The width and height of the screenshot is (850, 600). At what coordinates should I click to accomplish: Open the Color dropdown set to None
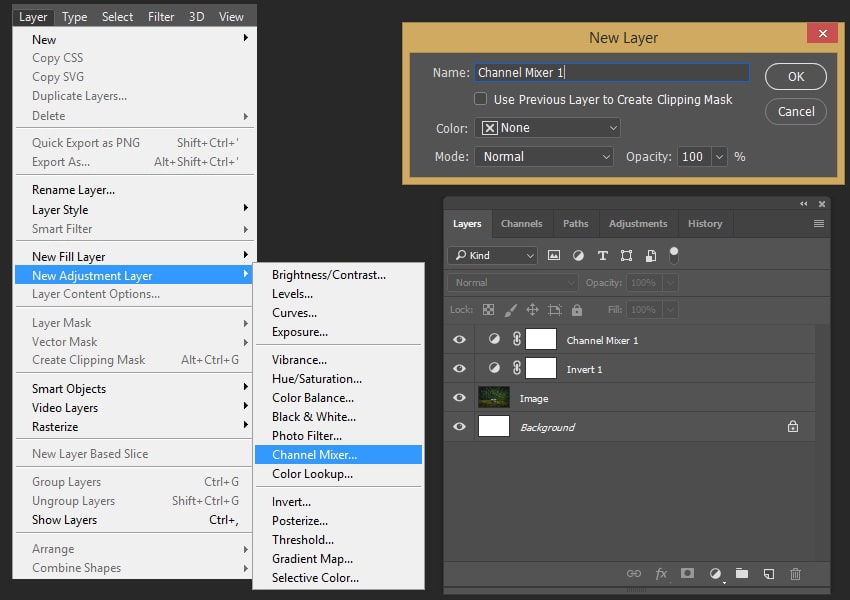[x=548, y=128]
